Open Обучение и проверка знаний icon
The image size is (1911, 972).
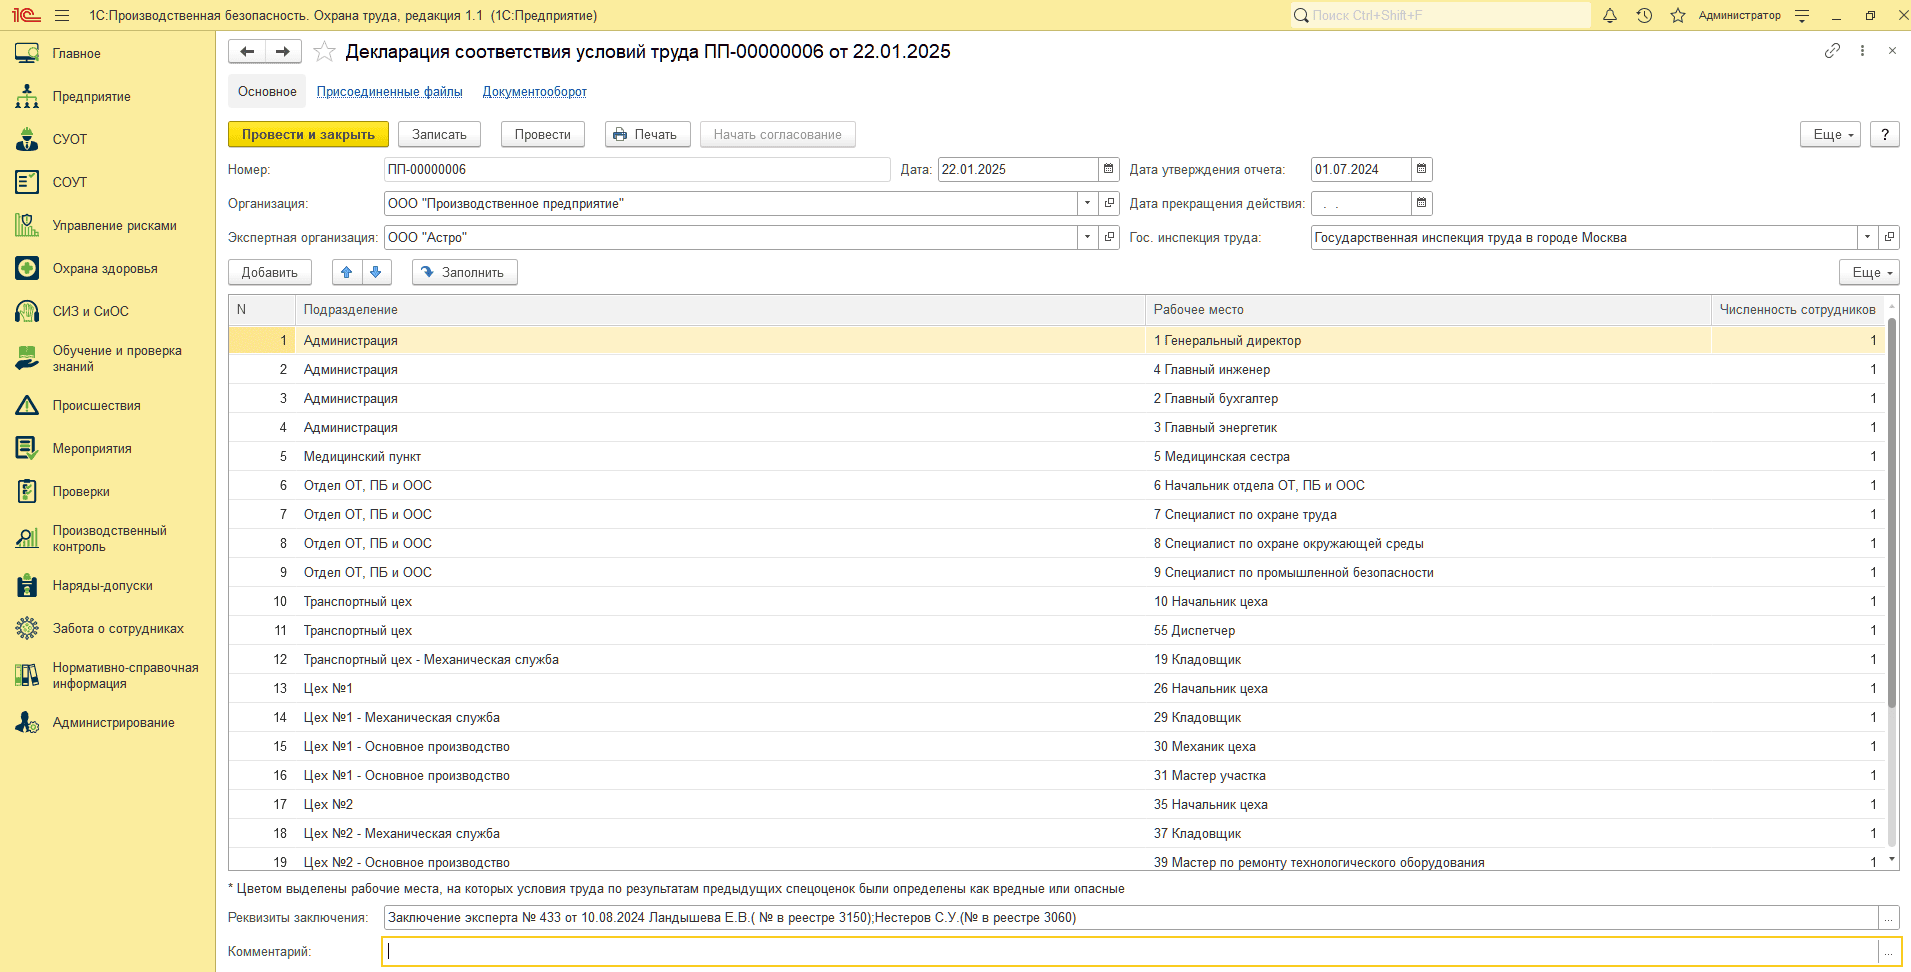point(27,359)
